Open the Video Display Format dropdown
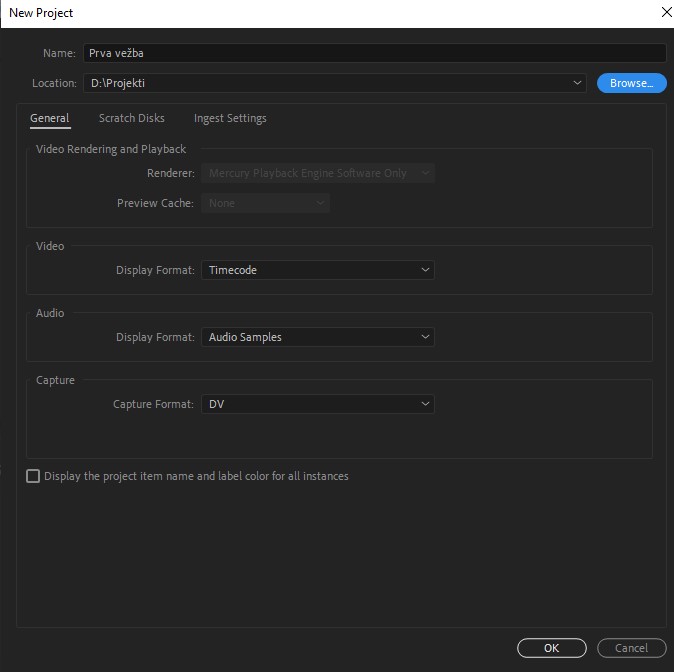Image resolution: width=674 pixels, height=672 pixels. point(318,270)
